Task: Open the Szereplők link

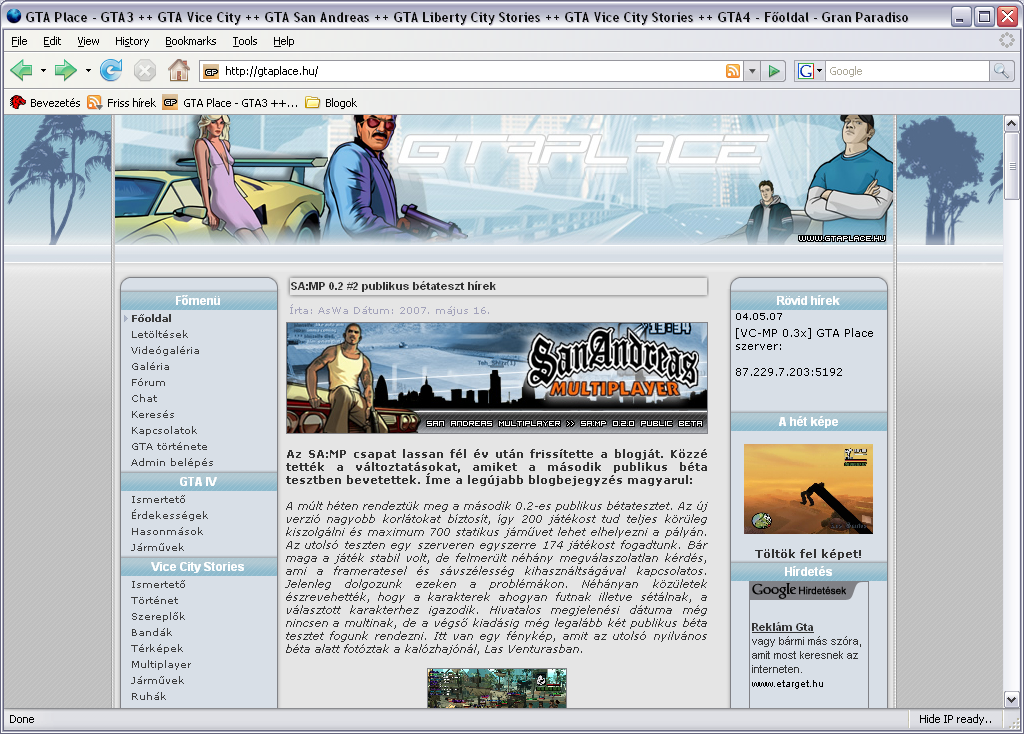Action: coord(157,616)
